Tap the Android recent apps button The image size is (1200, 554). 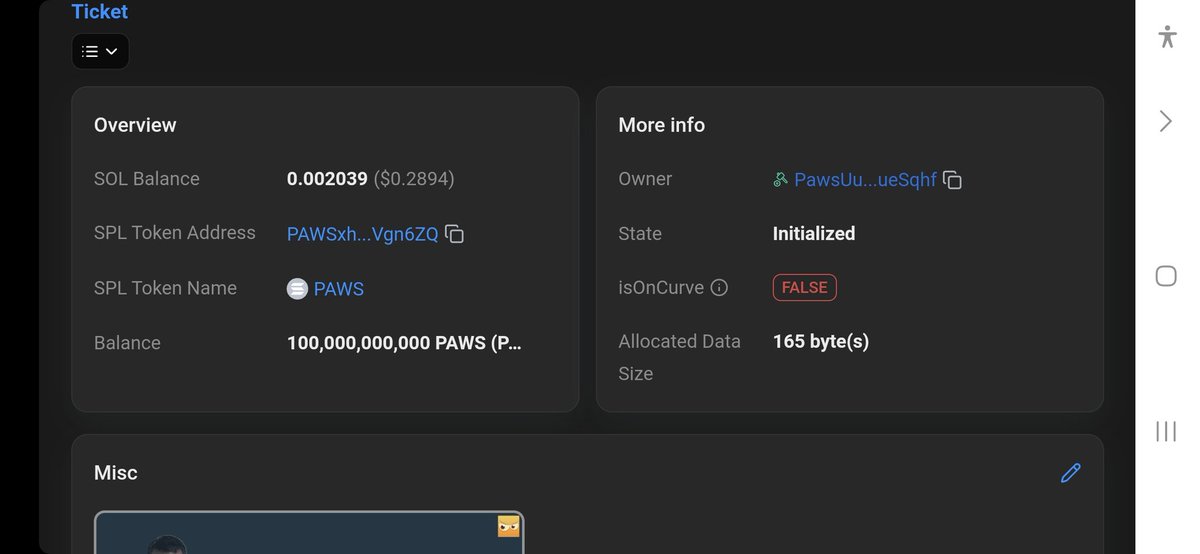pos(1166,431)
